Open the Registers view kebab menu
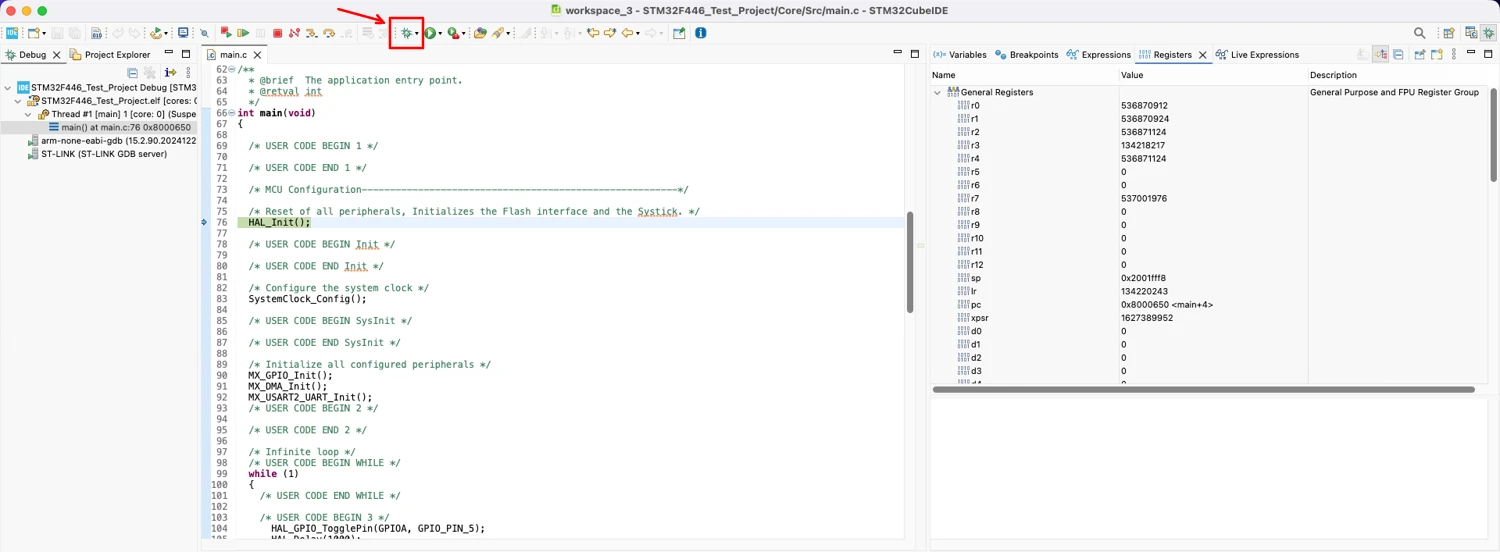The image size is (1500, 552). 1454,54
